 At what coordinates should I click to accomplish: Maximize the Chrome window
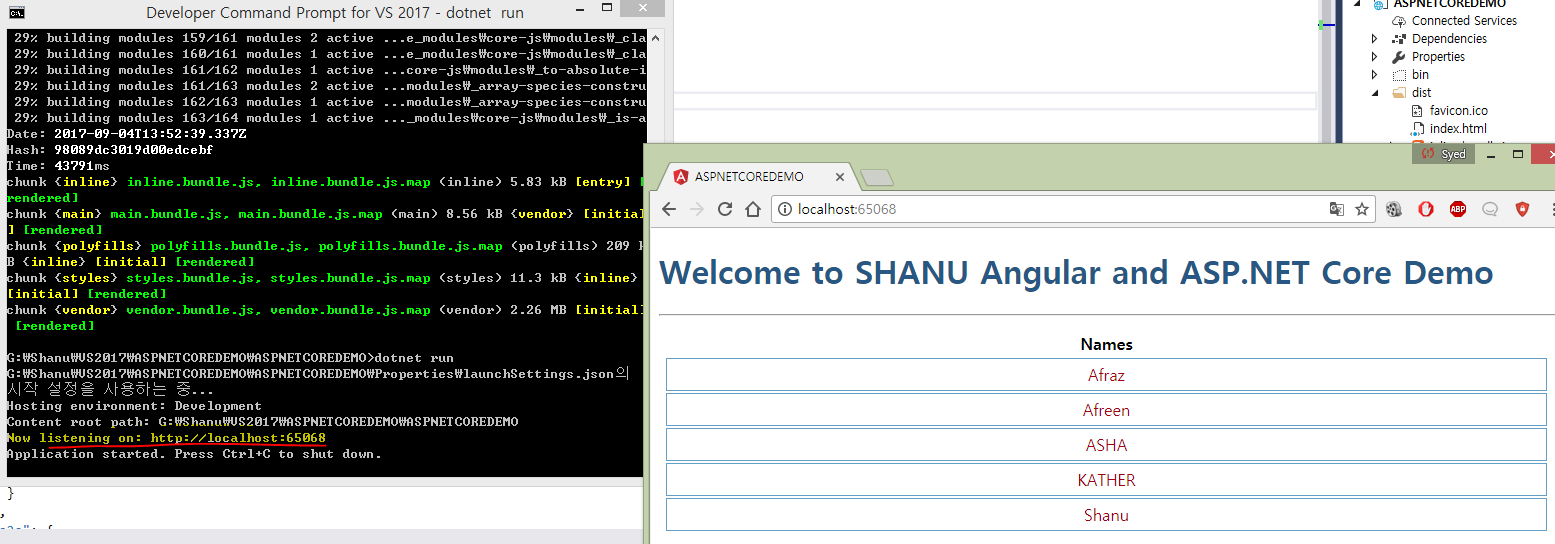(1518, 154)
